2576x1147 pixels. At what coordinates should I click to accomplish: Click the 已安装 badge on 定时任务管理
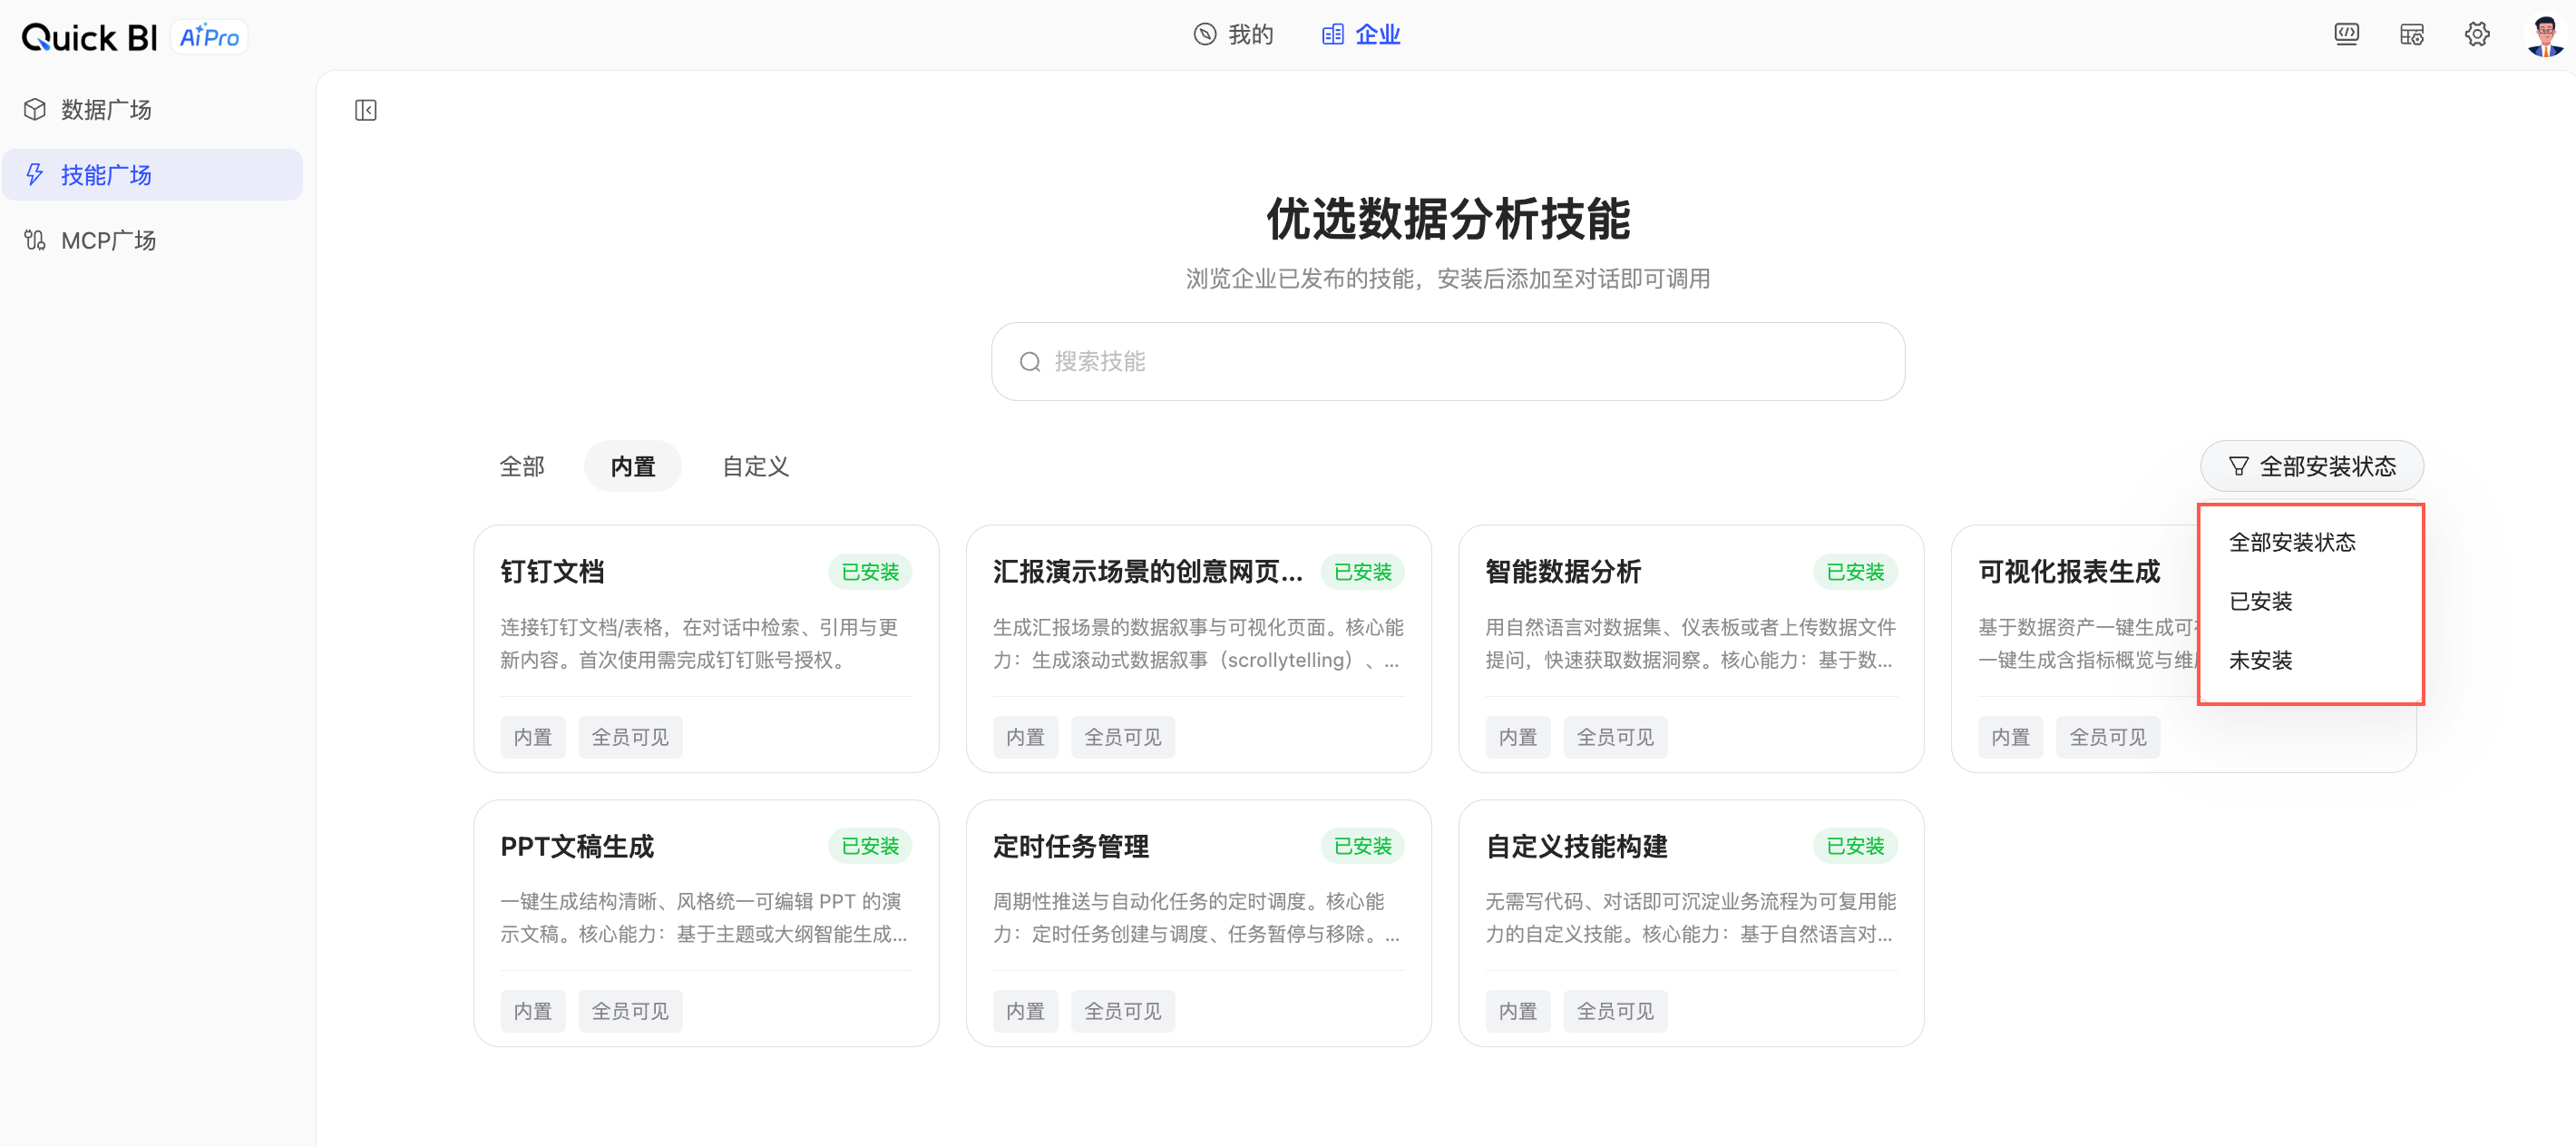point(1362,846)
